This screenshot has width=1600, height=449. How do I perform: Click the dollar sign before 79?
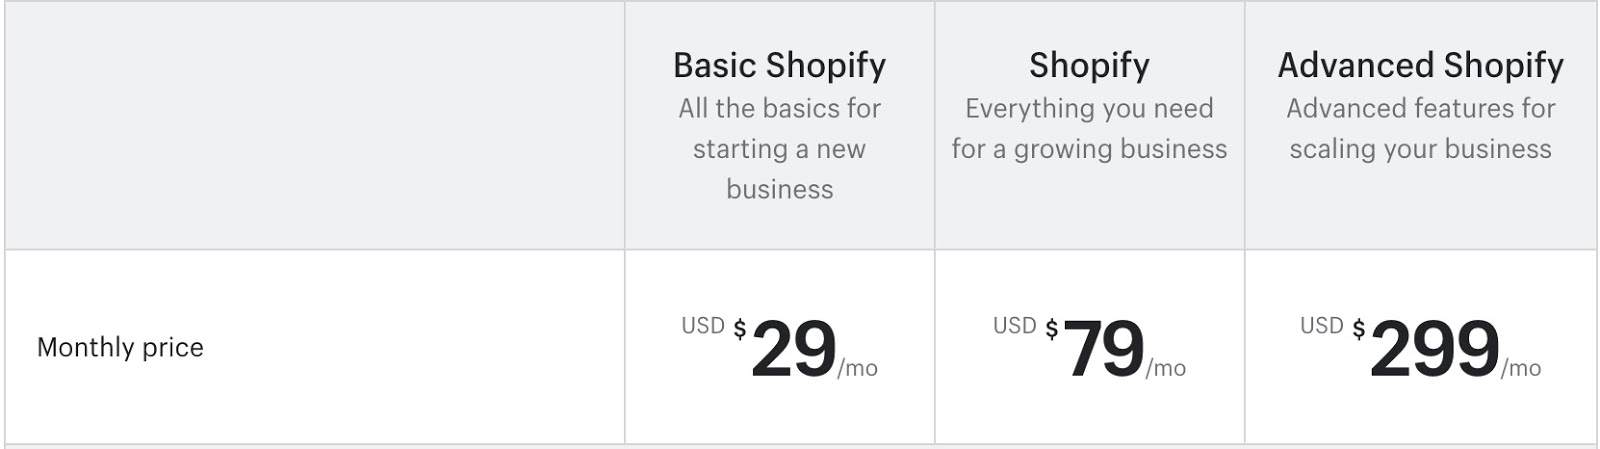1052,329
